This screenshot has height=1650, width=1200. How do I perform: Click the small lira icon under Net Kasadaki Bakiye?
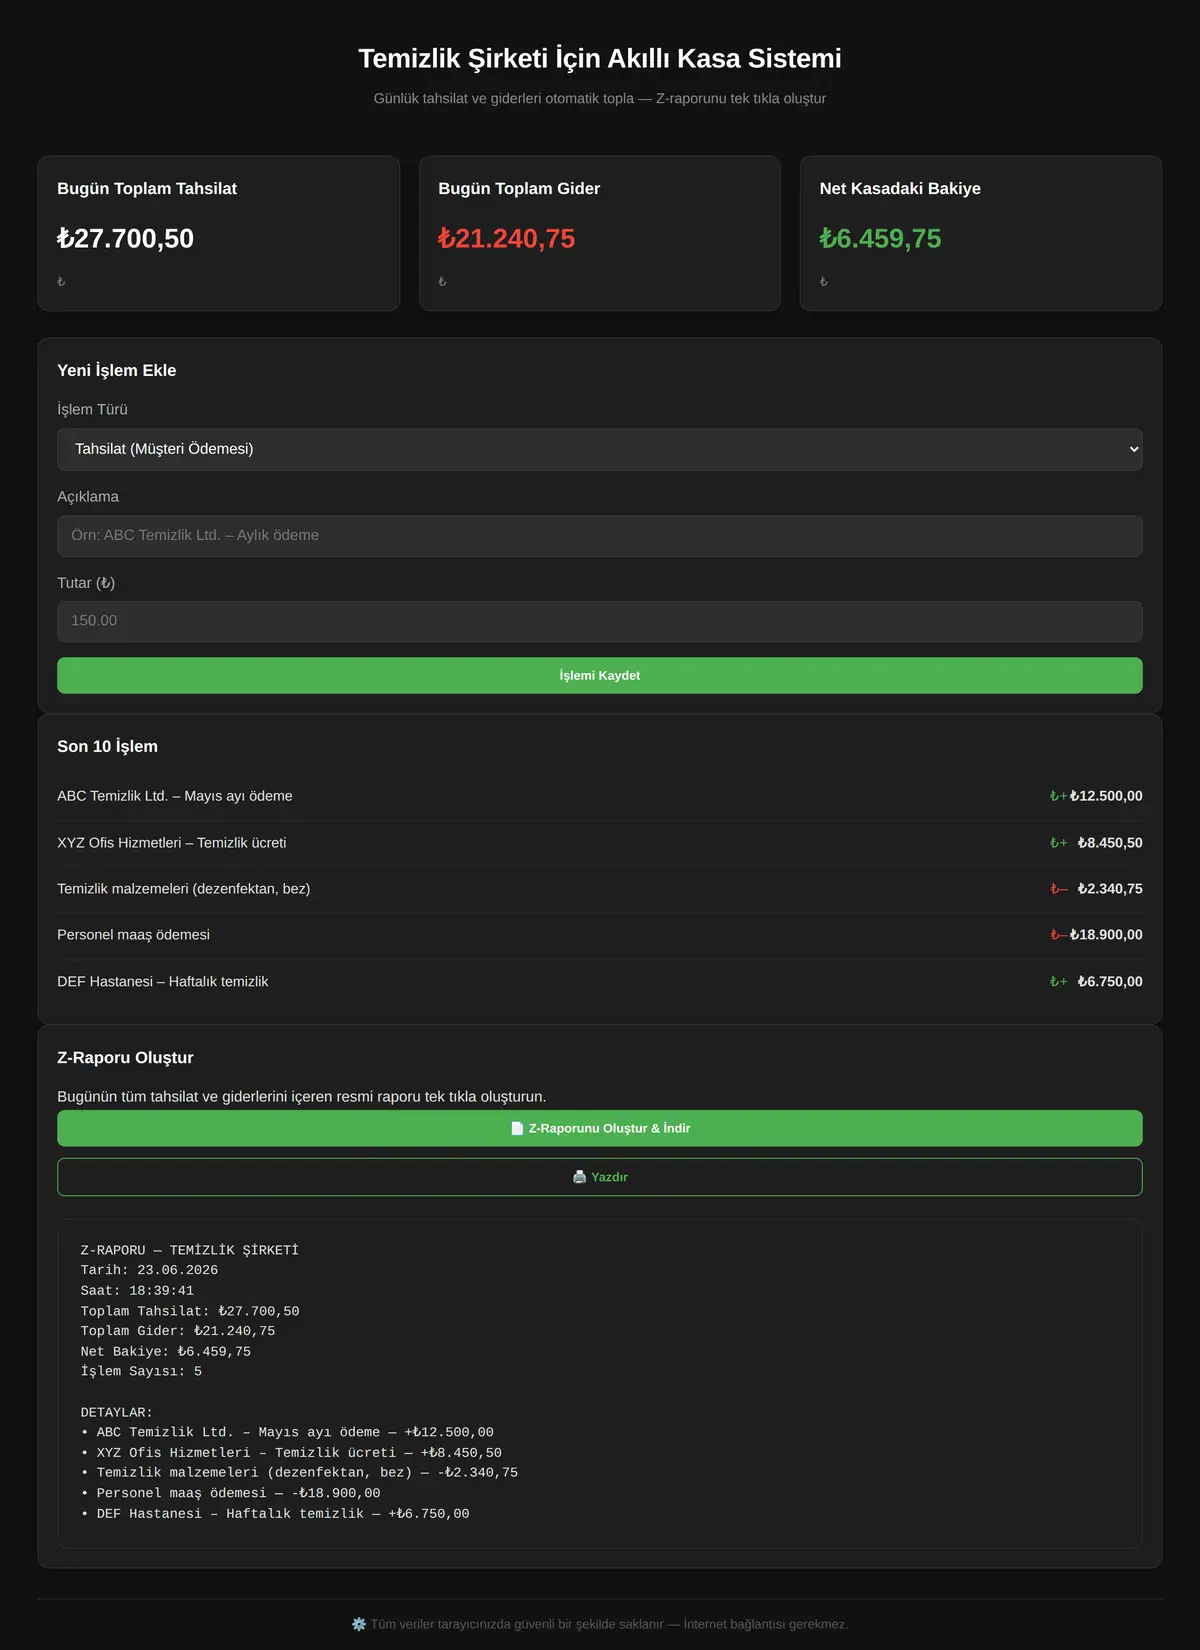point(824,282)
